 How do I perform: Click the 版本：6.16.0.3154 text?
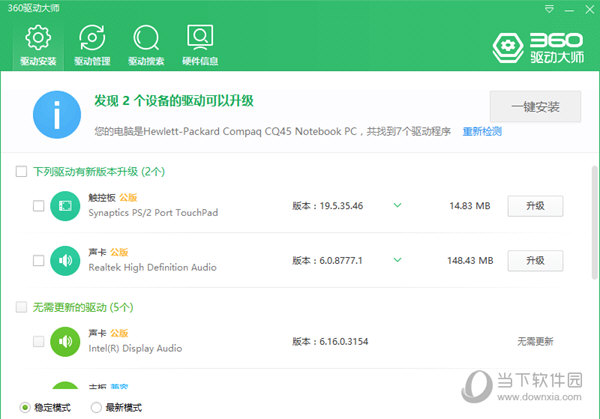coord(330,341)
